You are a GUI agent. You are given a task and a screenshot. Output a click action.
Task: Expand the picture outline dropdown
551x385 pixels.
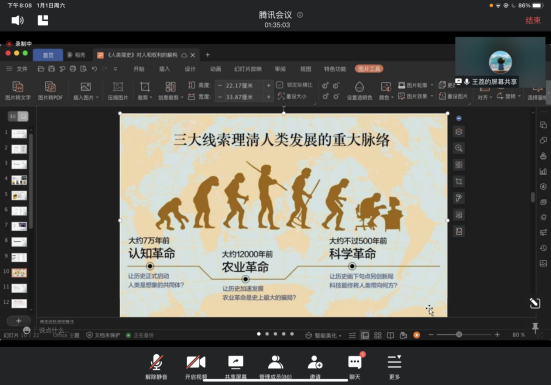pyautogui.click(x=432, y=85)
